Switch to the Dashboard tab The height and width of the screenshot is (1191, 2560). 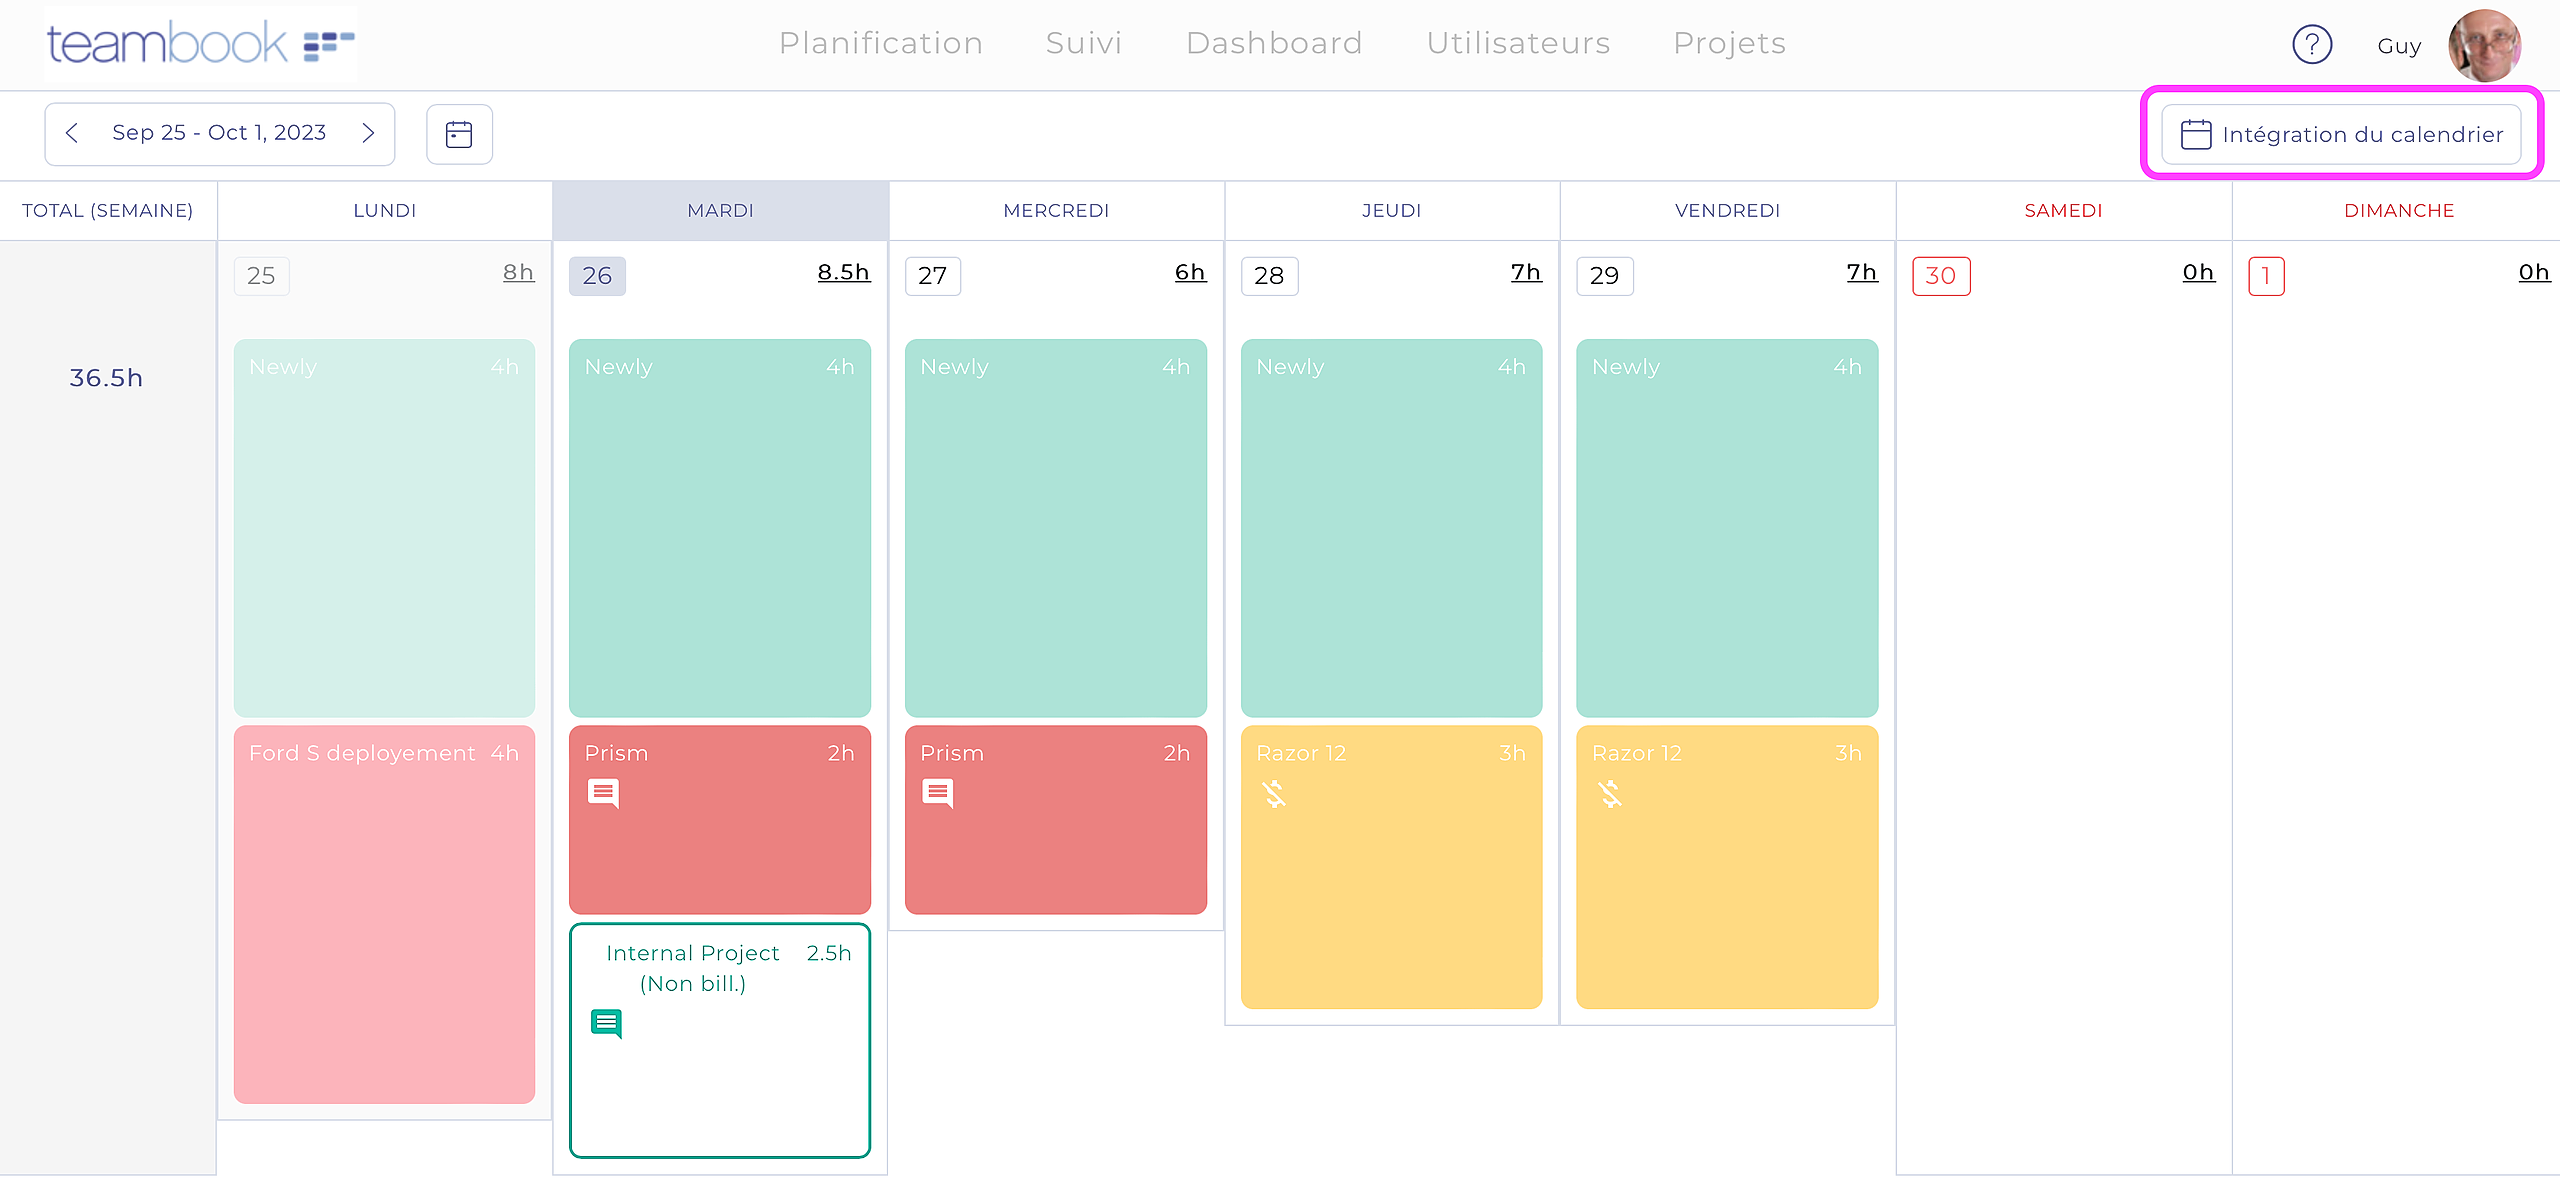1274,43
